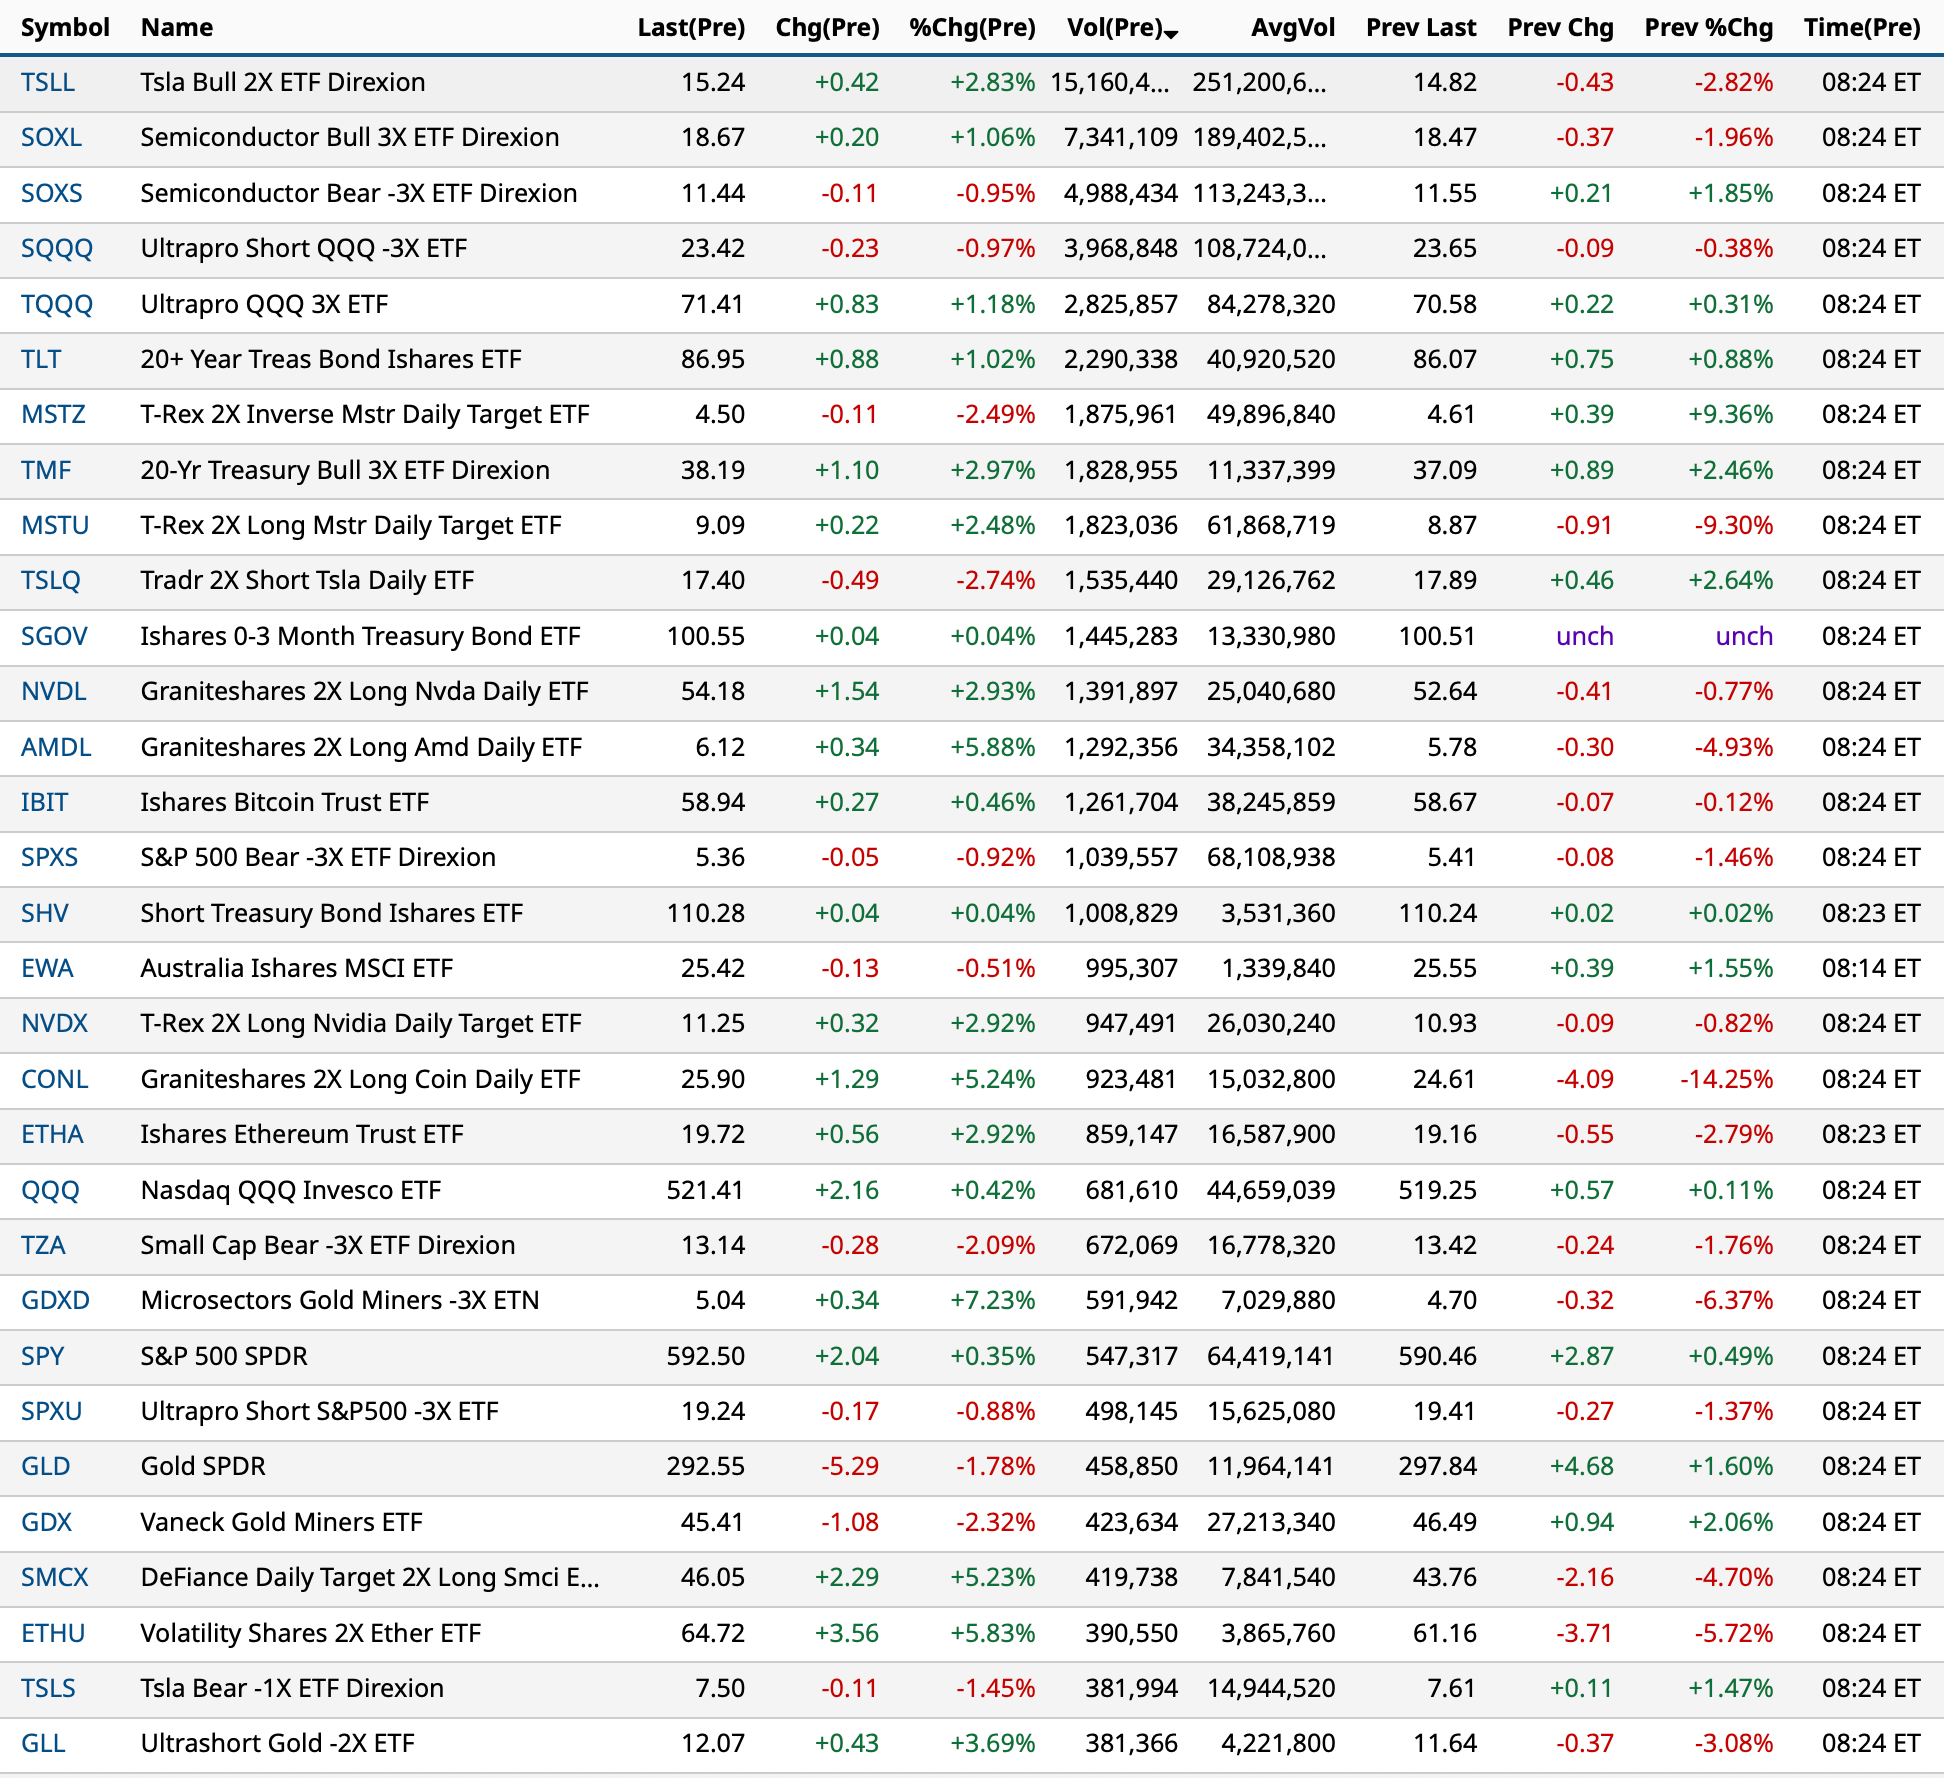Sort table by Symbol column header
This screenshot has height=1778, width=1944.
(65, 27)
